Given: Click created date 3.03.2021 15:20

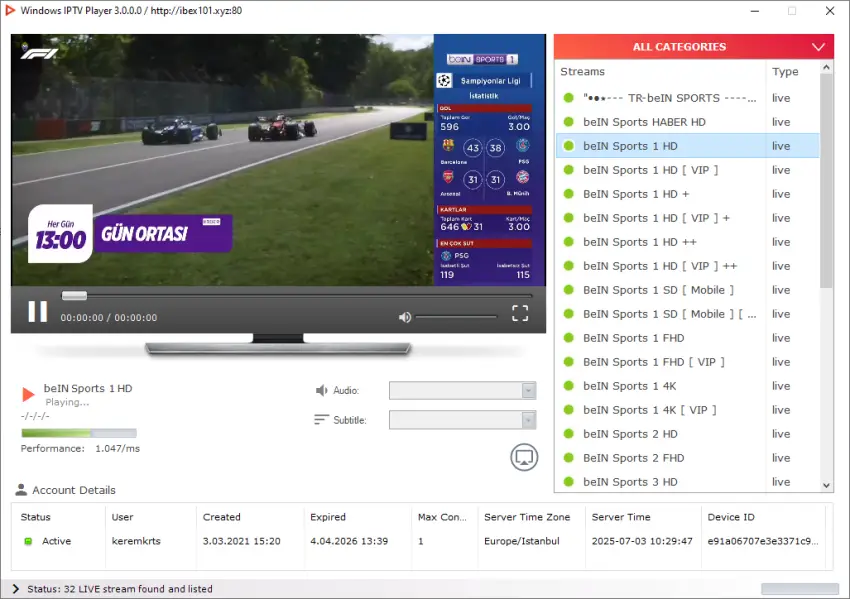Looking at the screenshot, I should pos(242,541).
